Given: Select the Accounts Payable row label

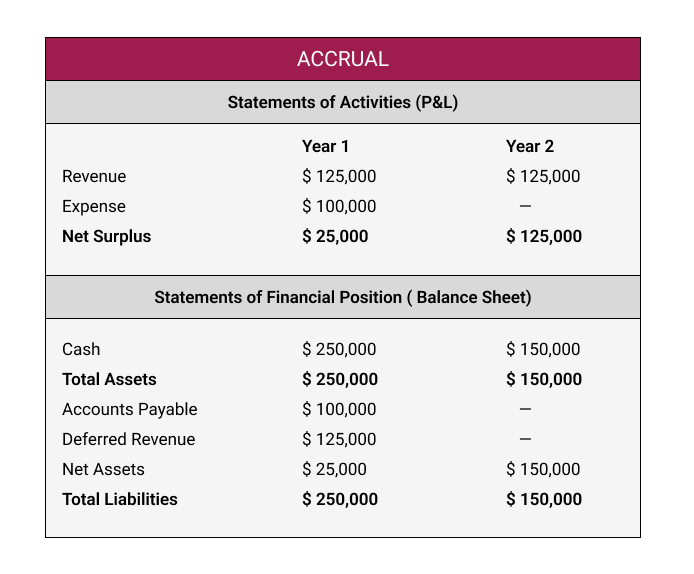Looking at the screenshot, I should coord(129,409).
